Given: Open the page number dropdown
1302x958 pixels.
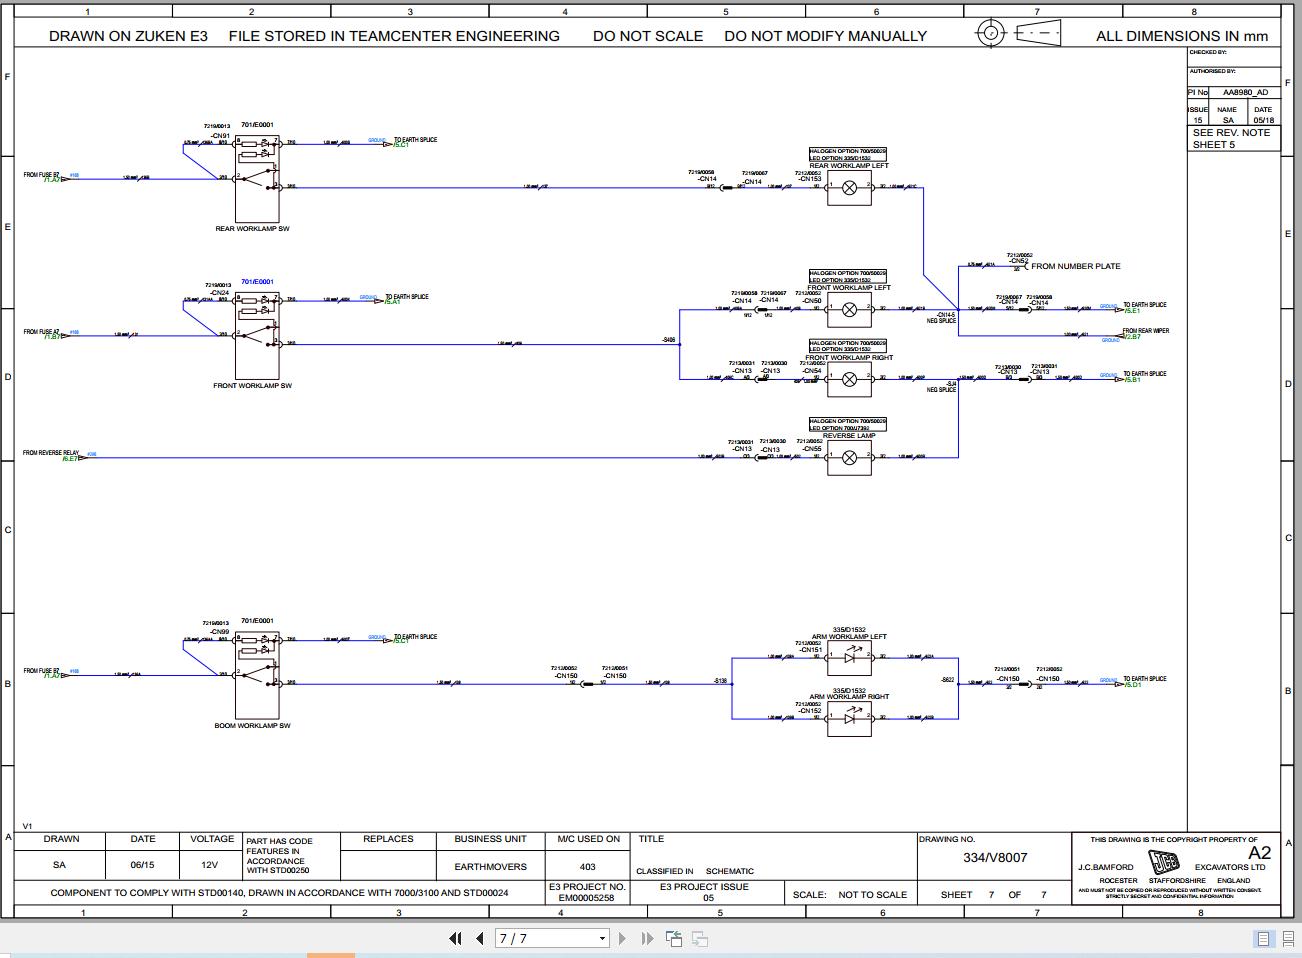Looking at the screenshot, I should point(601,938).
